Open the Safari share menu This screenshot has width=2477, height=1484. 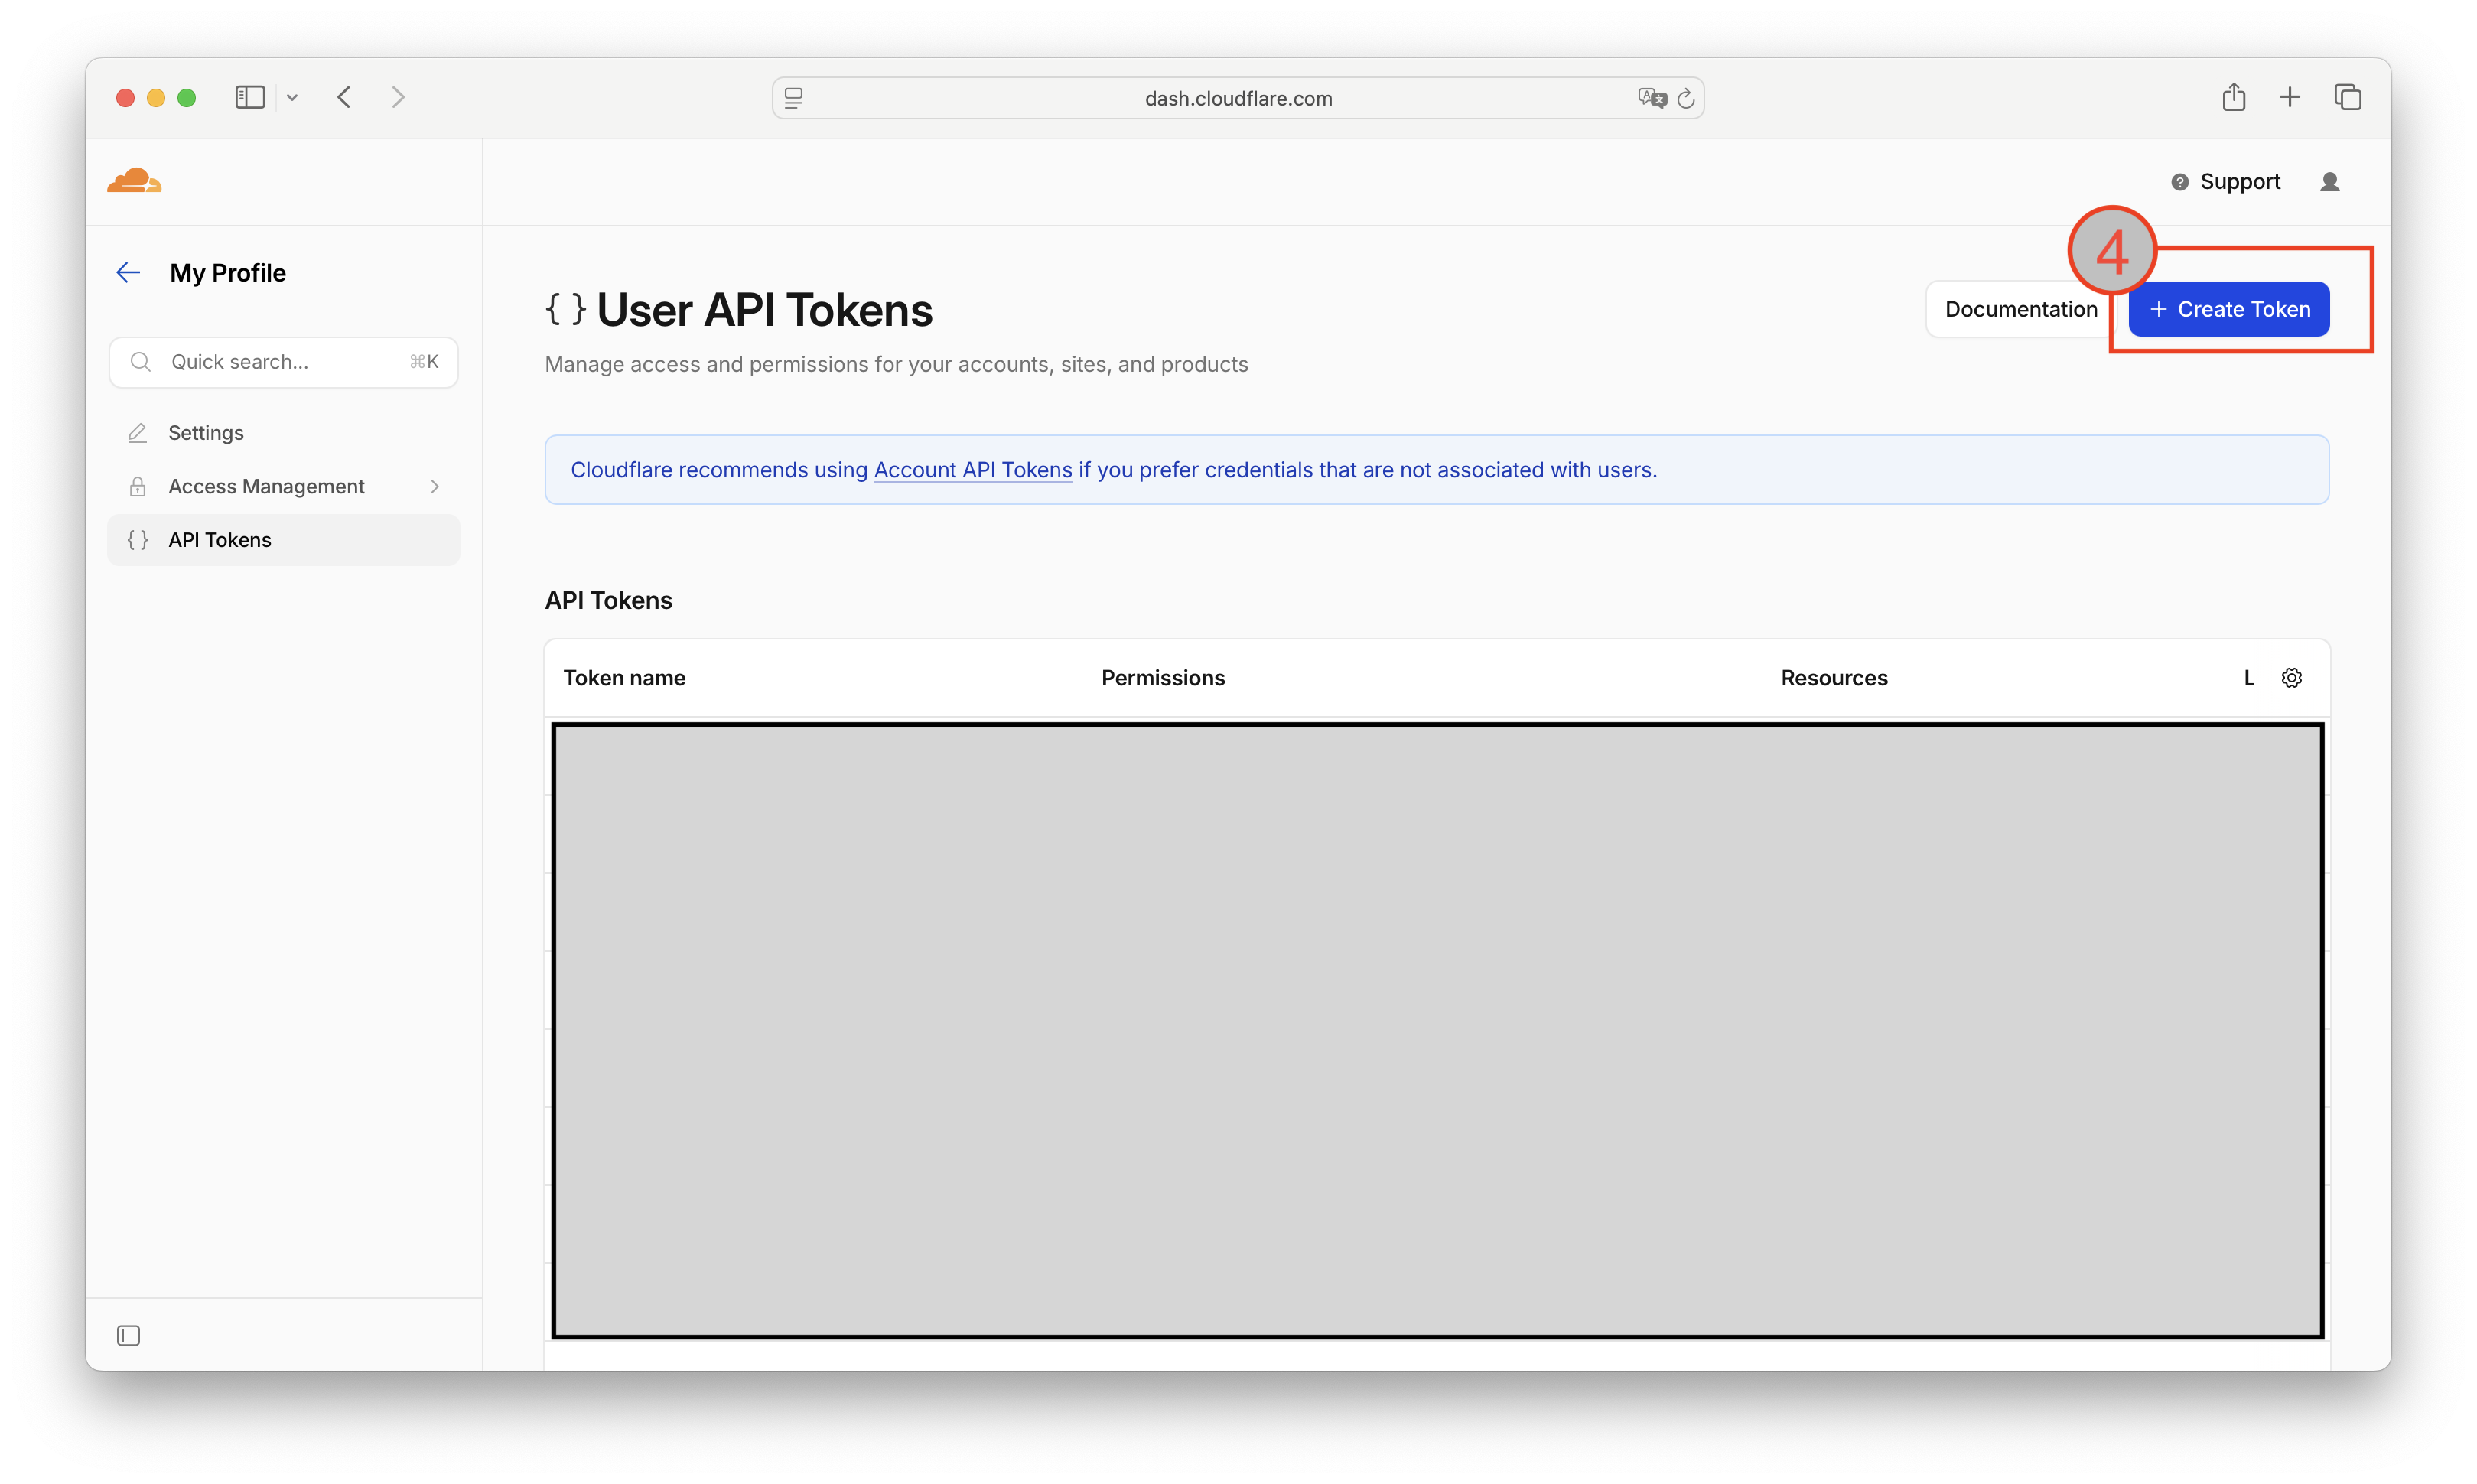click(x=2234, y=96)
